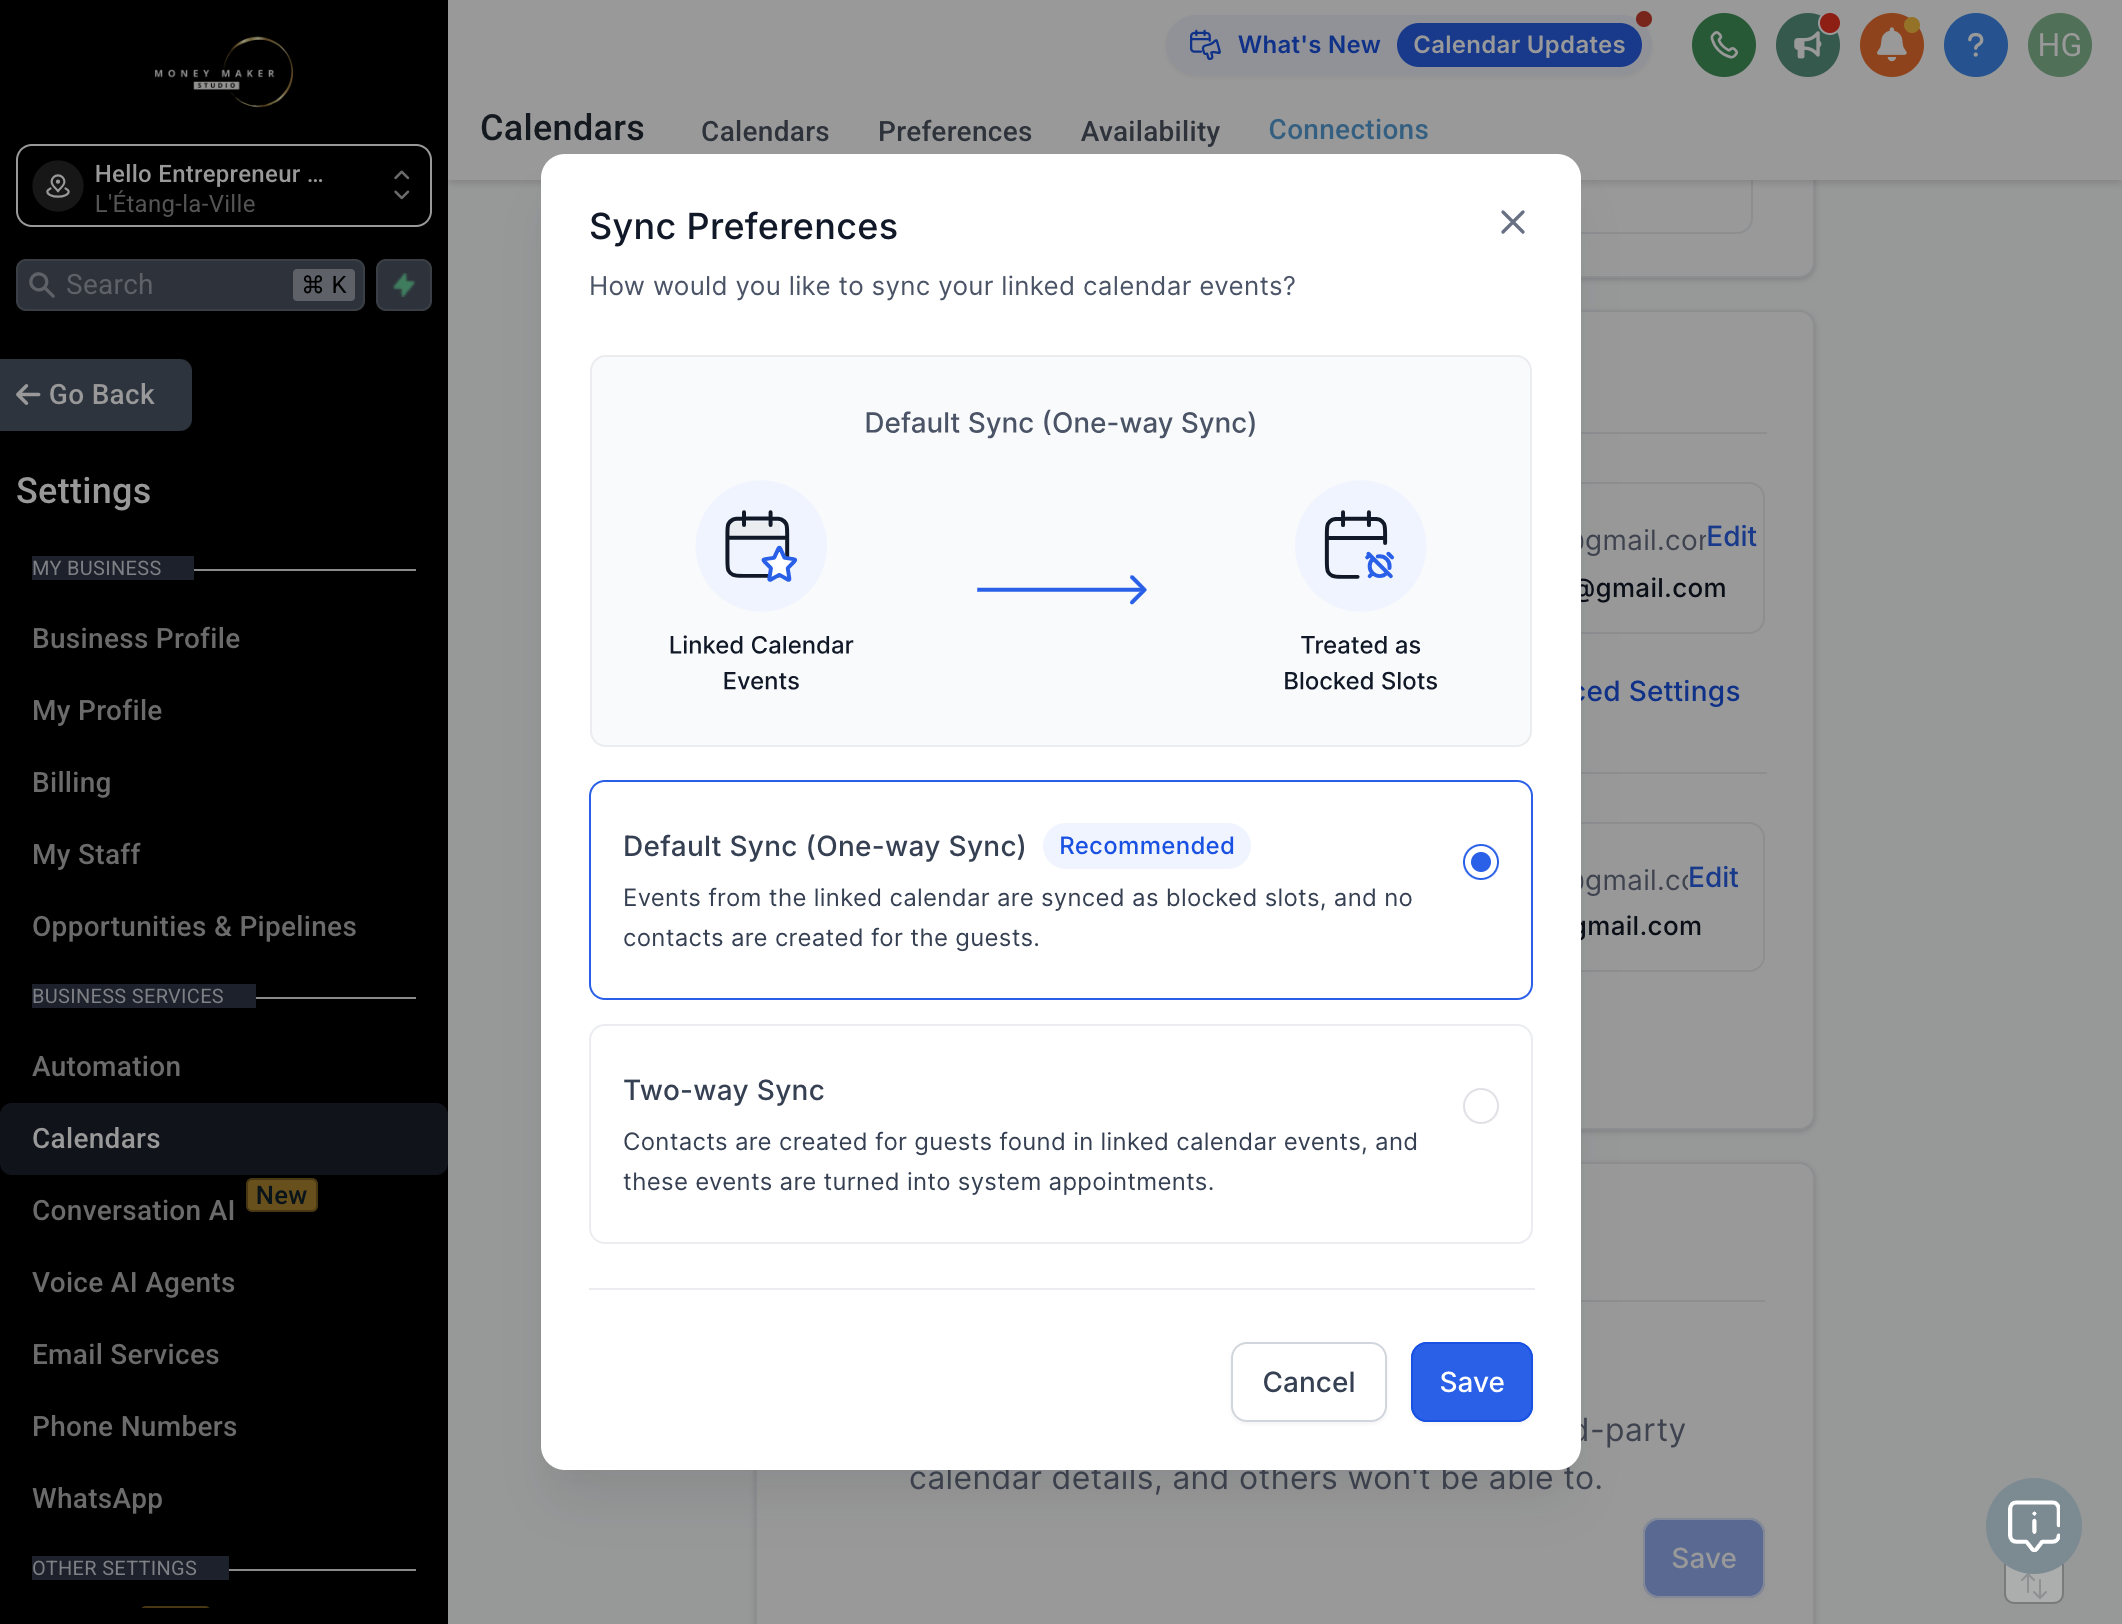Open Calendars in the settings sidebar

224,1138
